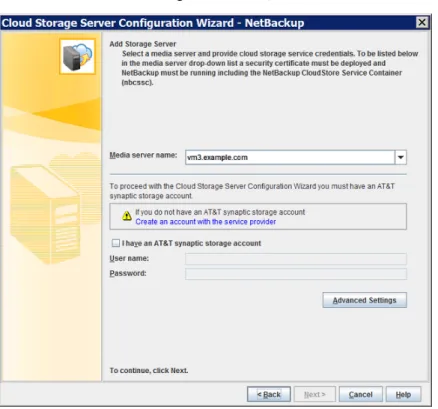Click the storage server cloud icon
The image size is (438, 409).
[x=78, y=56]
